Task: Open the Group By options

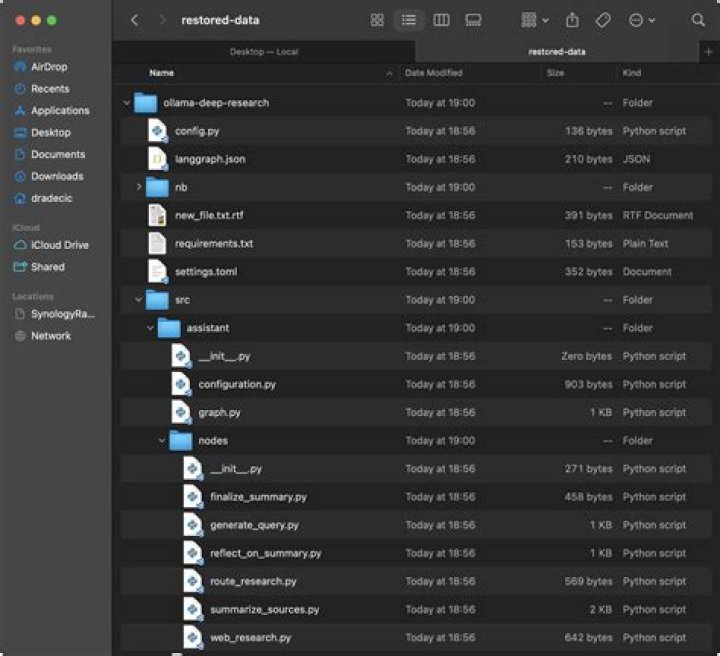Action: point(534,20)
